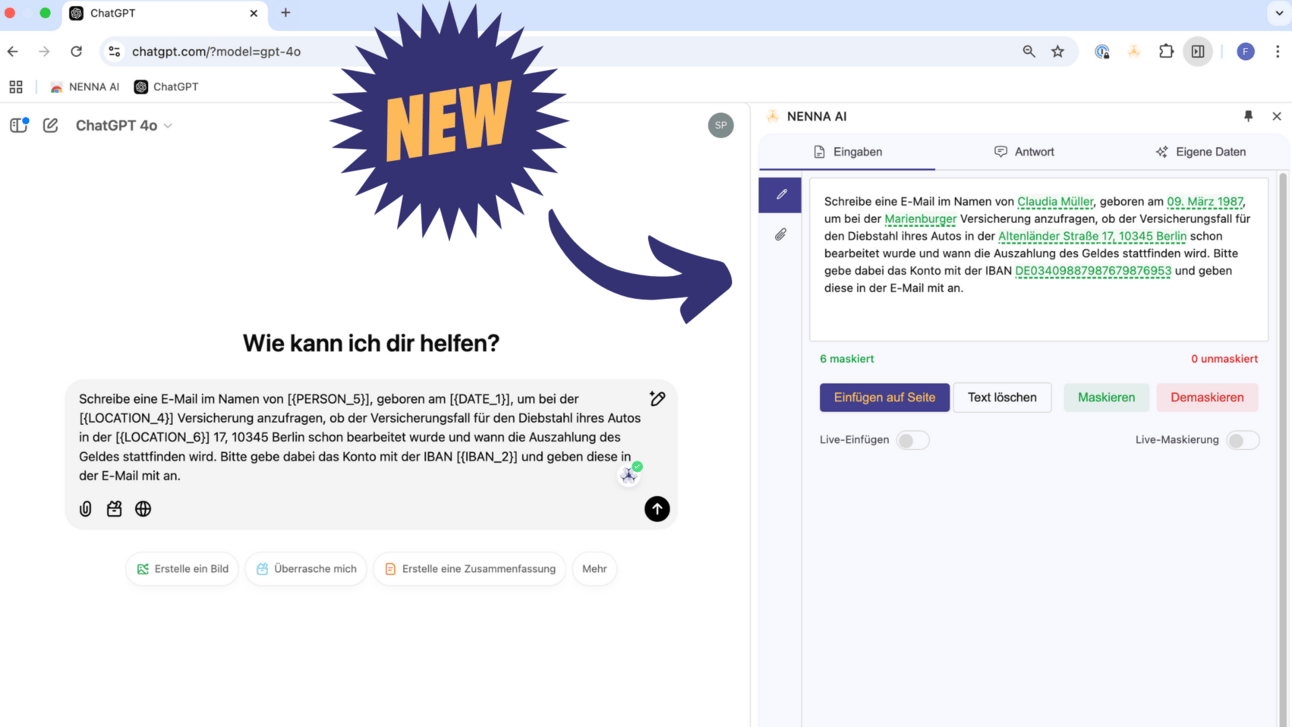This screenshot has height=727, width=1292.
Task: Select the pencil text input mode
Action: (780, 195)
